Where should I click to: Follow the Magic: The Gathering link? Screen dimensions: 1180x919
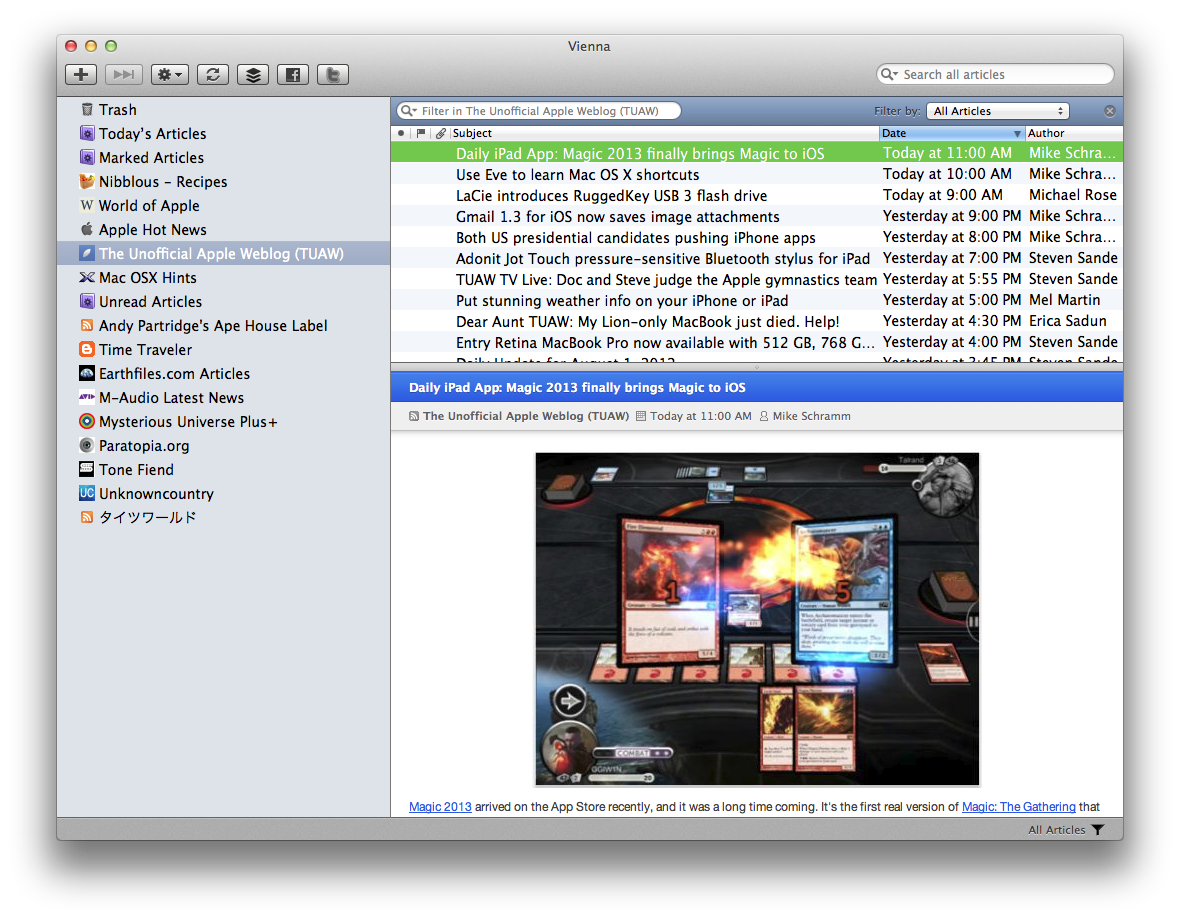click(x=1018, y=807)
